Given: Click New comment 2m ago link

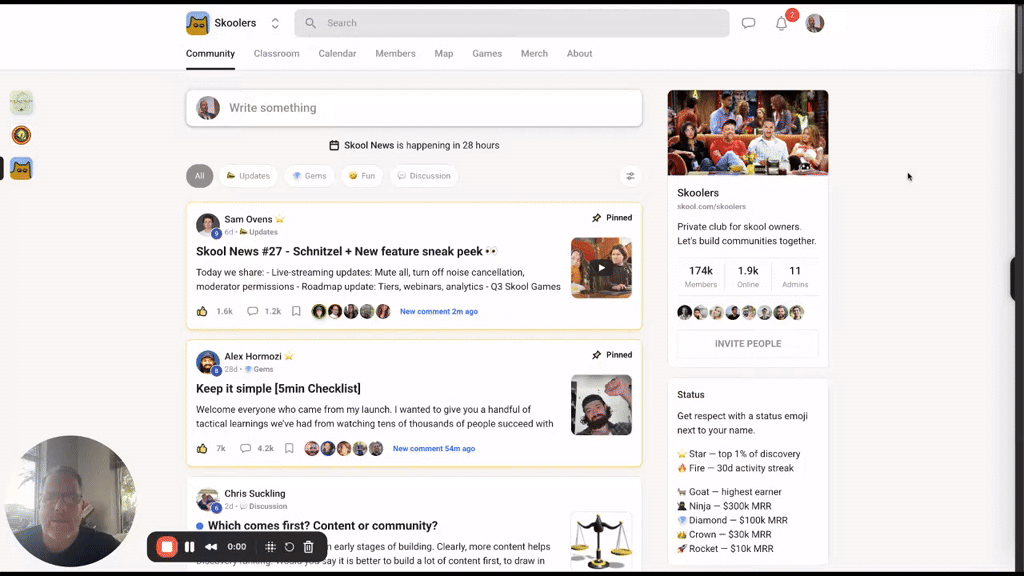Looking at the screenshot, I should 439,312.
